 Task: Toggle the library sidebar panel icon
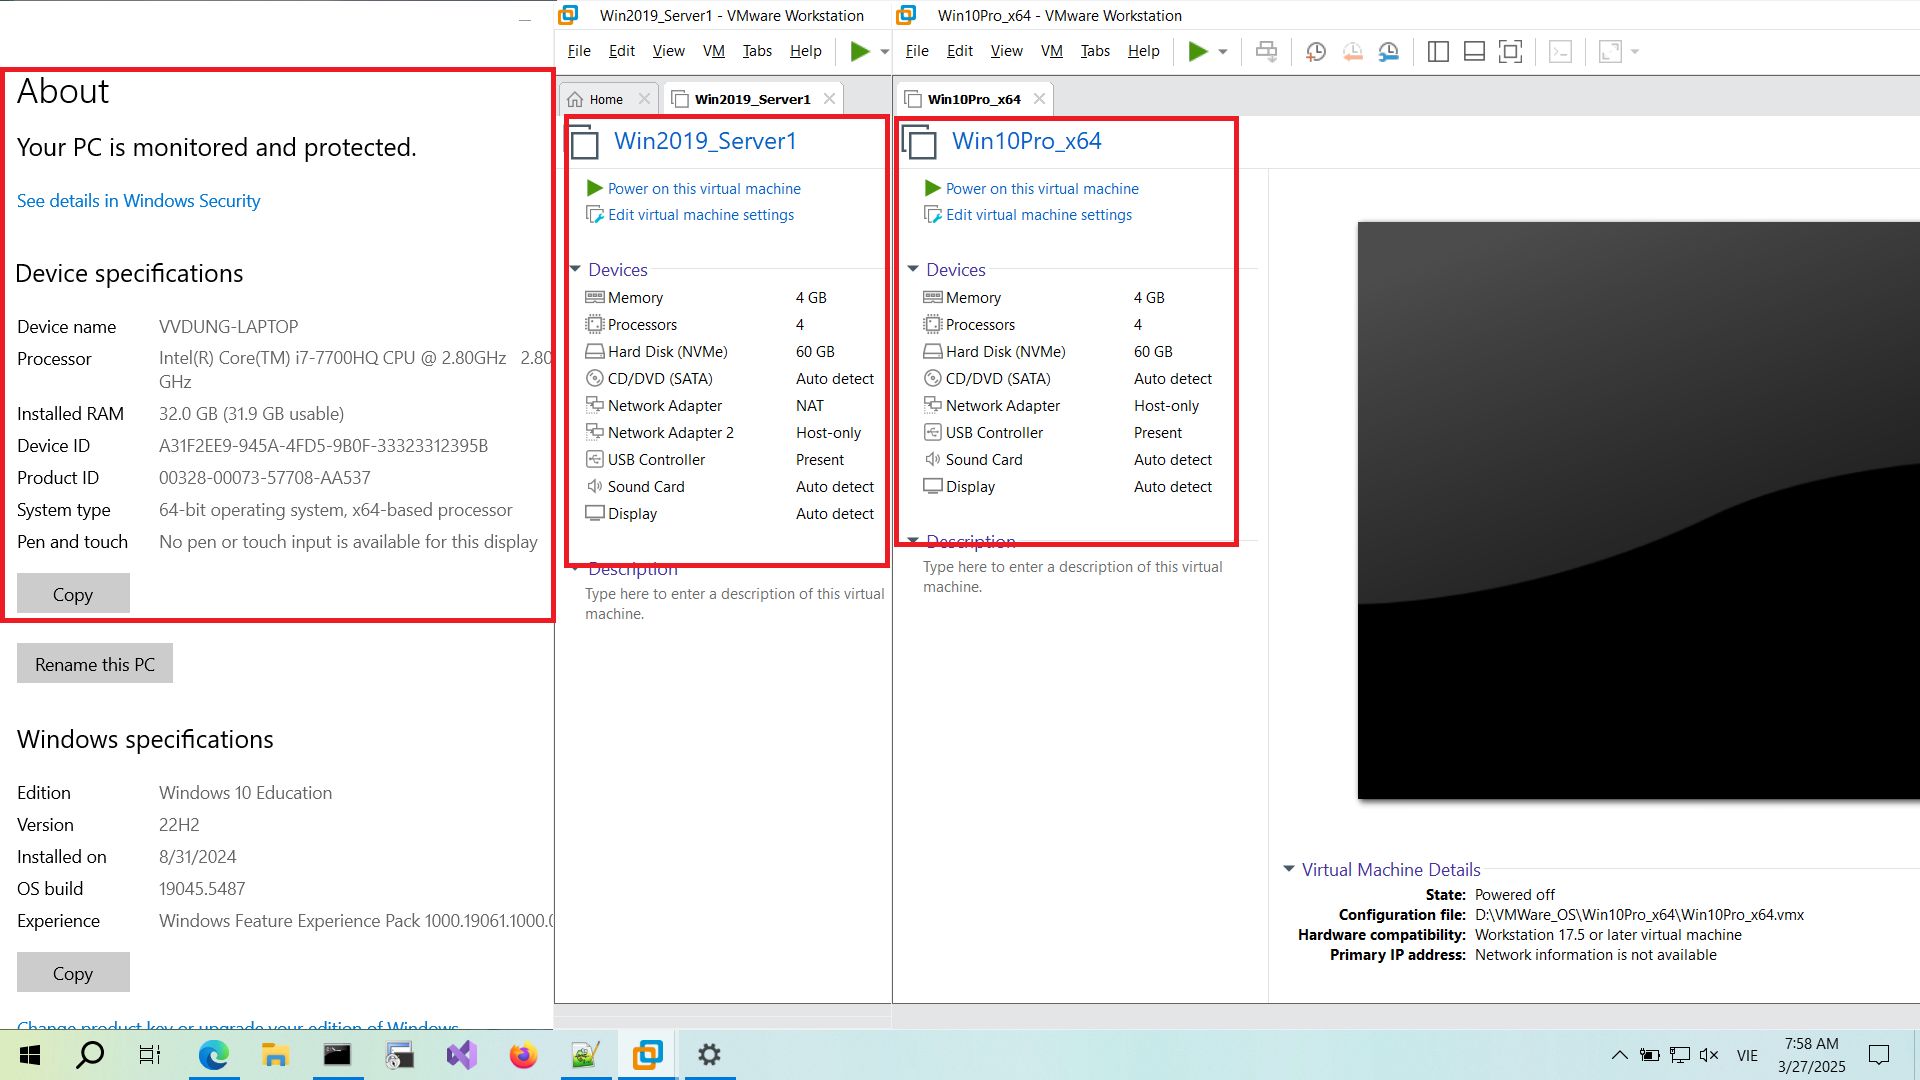pyautogui.click(x=1438, y=51)
